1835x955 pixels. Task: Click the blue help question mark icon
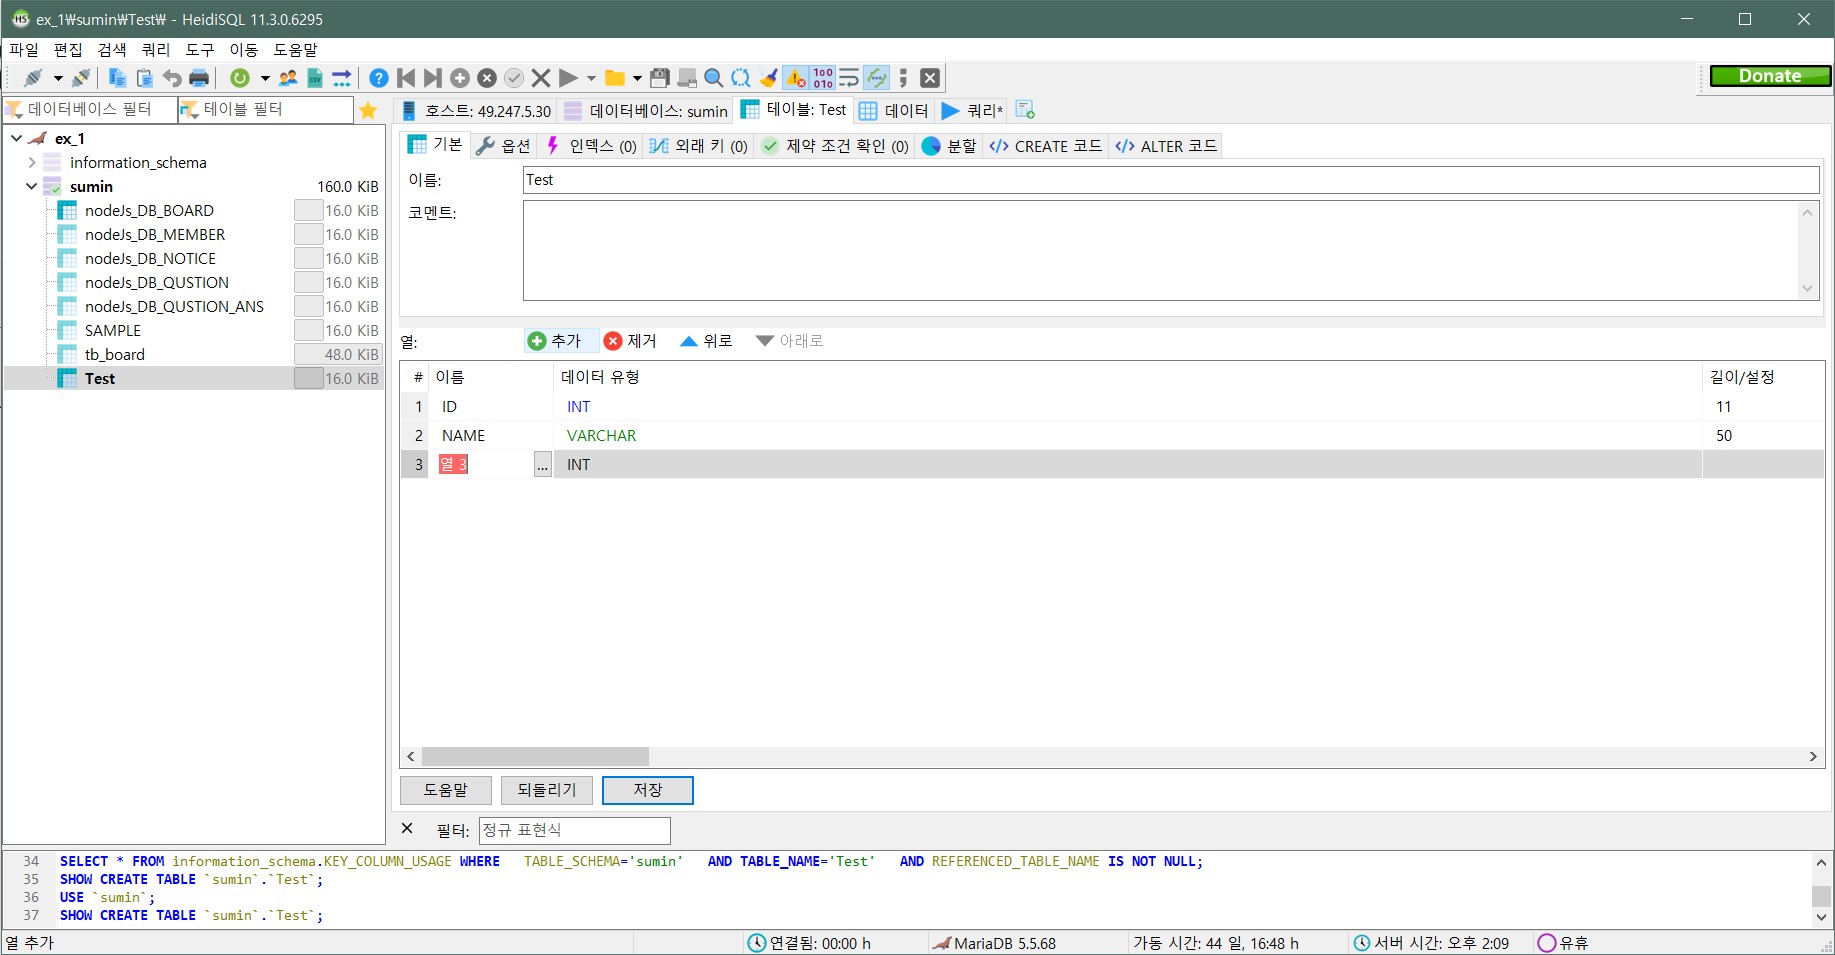[x=379, y=78]
